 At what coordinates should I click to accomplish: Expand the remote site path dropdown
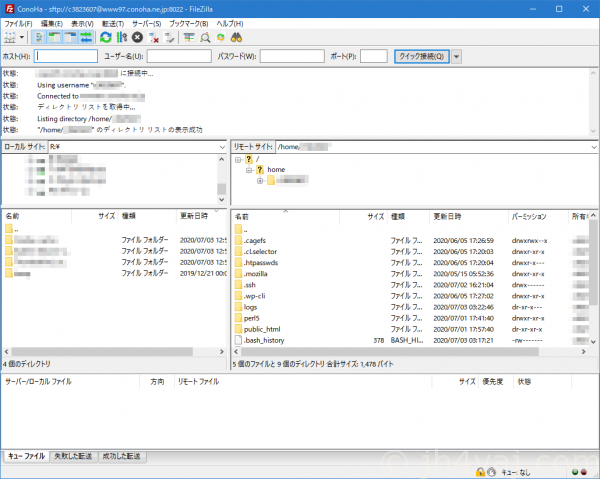592,146
